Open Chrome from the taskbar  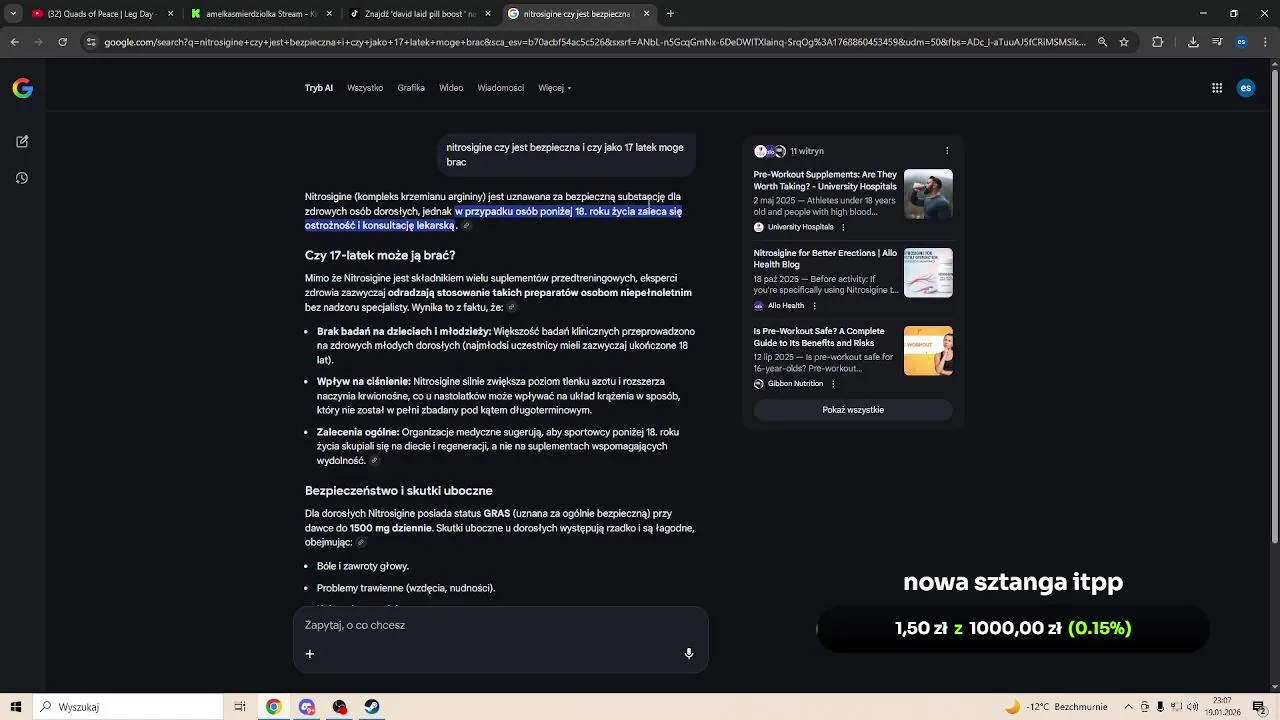click(x=273, y=707)
